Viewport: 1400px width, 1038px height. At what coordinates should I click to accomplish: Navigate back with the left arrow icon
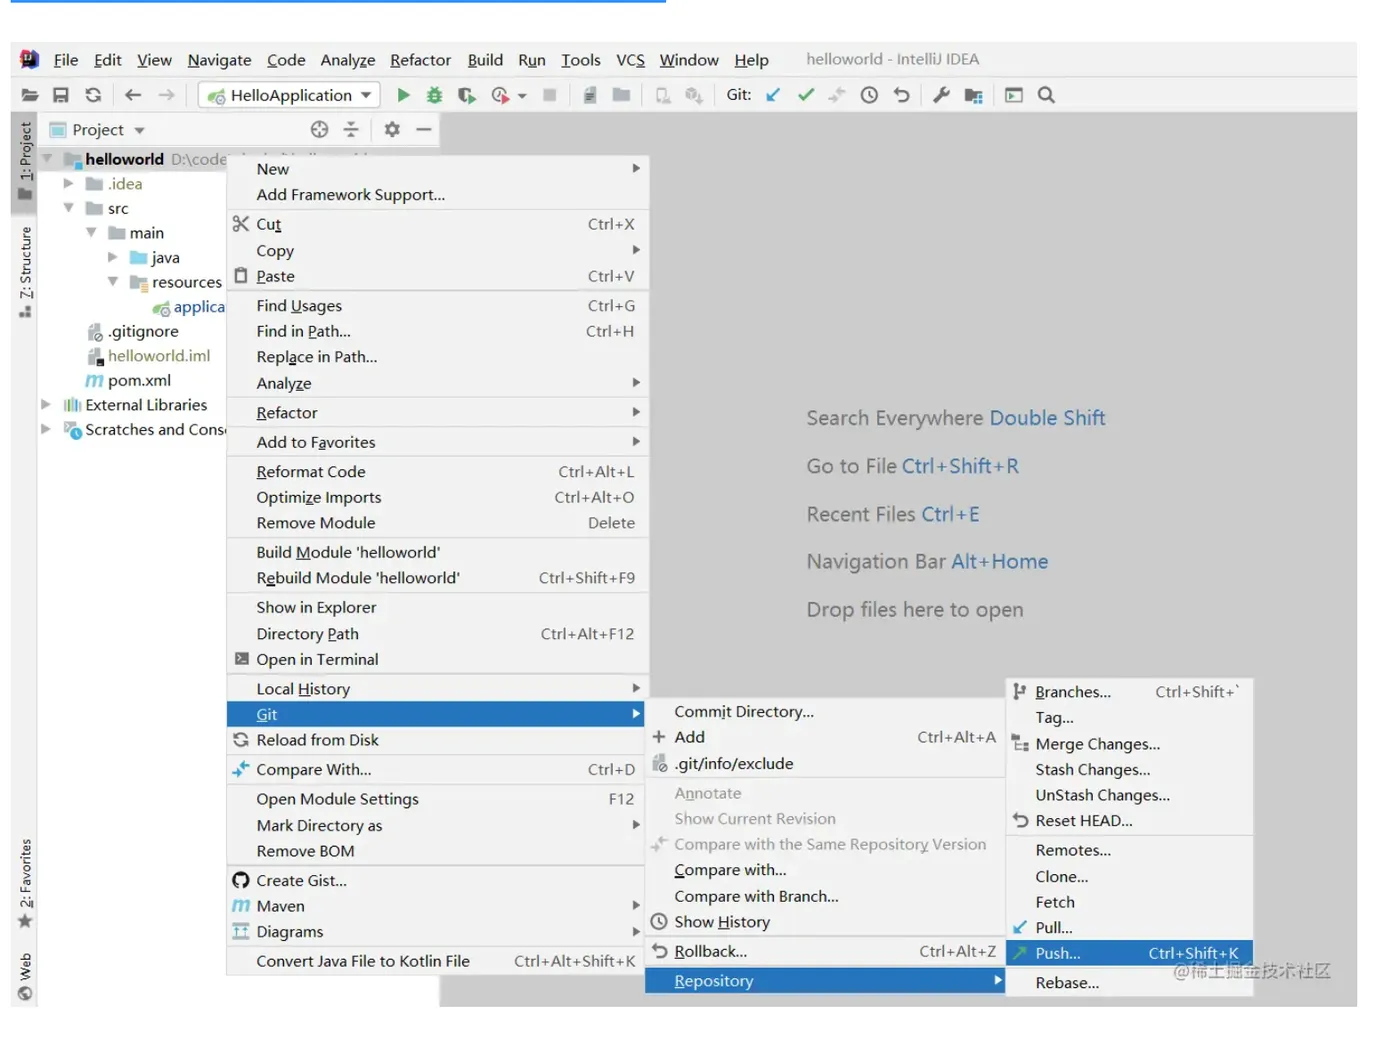pyautogui.click(x=133, y=95)
